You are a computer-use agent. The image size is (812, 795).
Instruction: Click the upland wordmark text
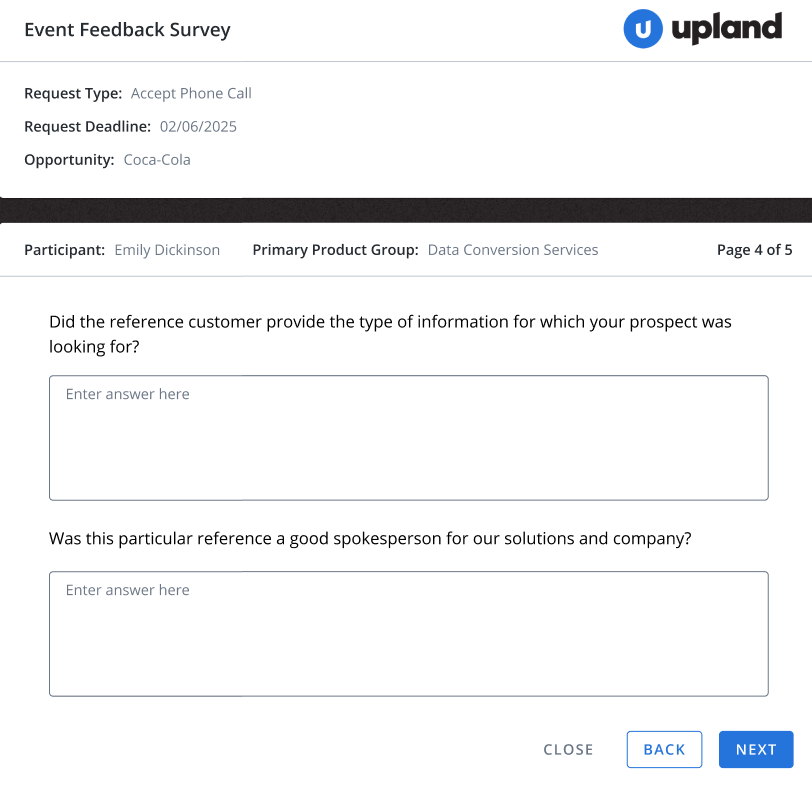tap(727, 28)
